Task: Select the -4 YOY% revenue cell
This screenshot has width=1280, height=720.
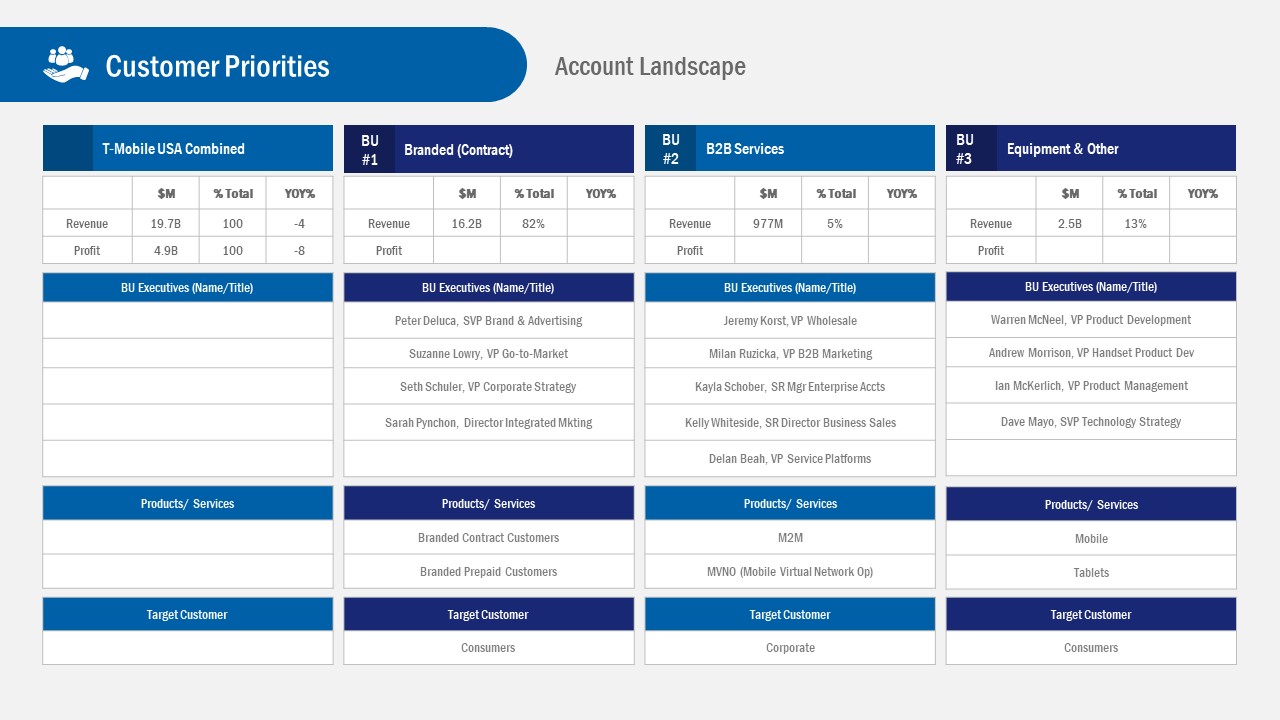Action: (x=300, y=223)
